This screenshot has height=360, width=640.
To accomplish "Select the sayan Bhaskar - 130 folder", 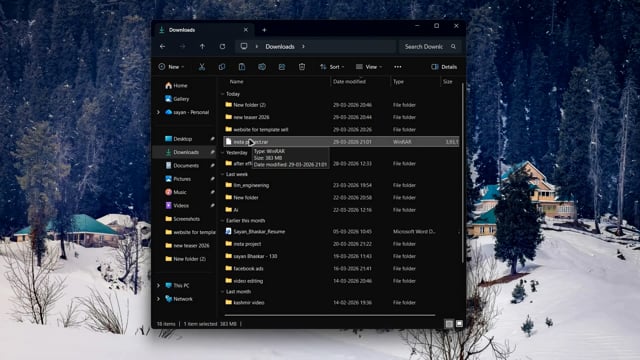I will [x=341, y=256].
